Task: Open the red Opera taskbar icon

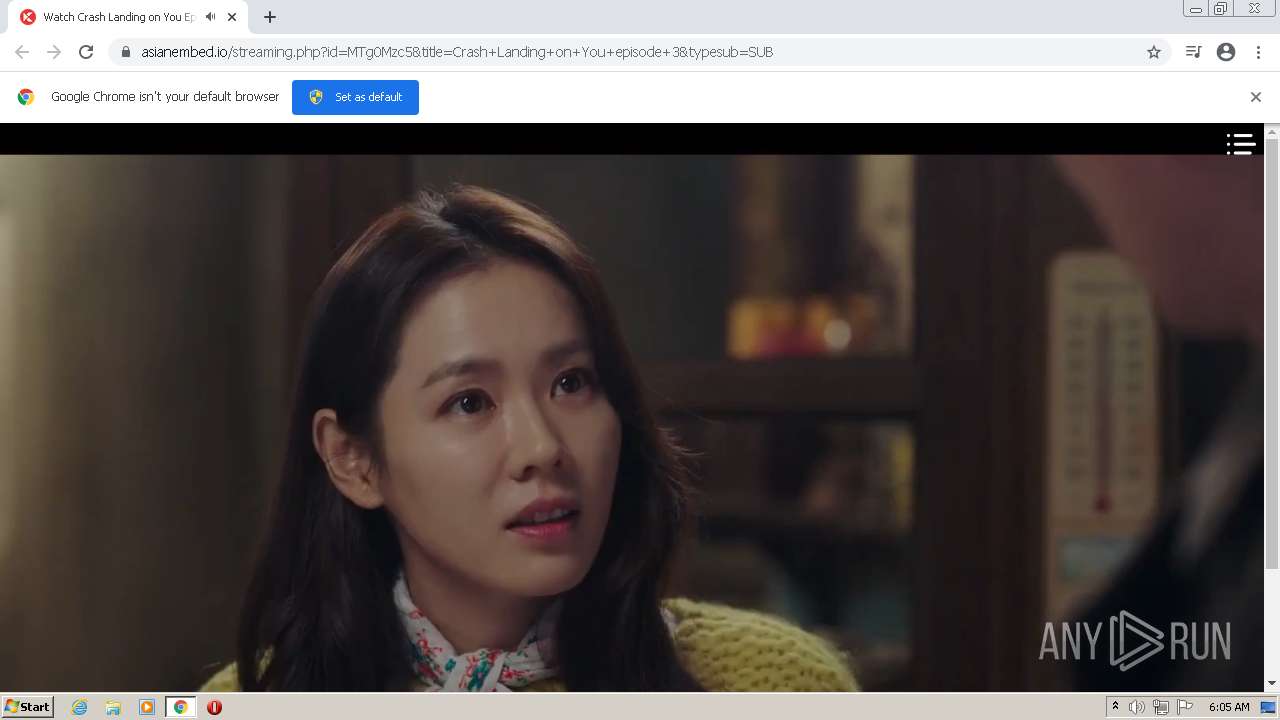Action: tap(214, 707)
